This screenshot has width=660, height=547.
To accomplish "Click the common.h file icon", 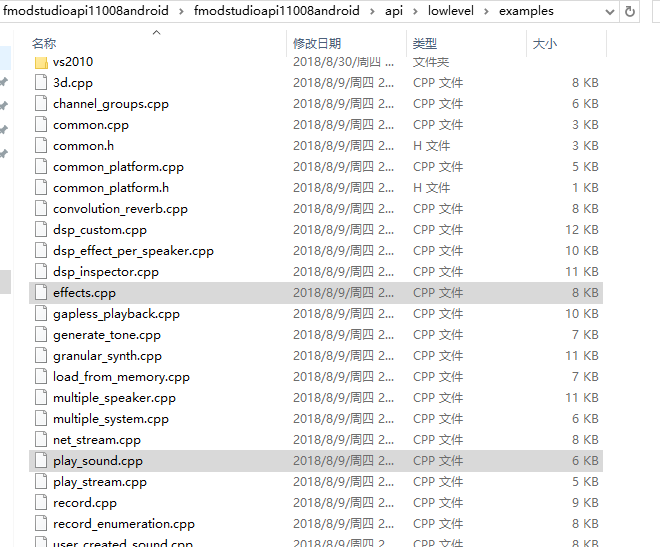I will (x=41, y=146).
